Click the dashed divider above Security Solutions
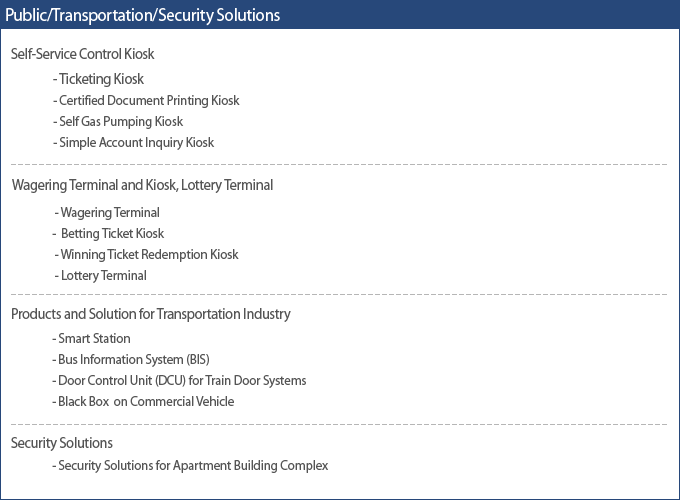680x500 pixels. tap(339, 424)
